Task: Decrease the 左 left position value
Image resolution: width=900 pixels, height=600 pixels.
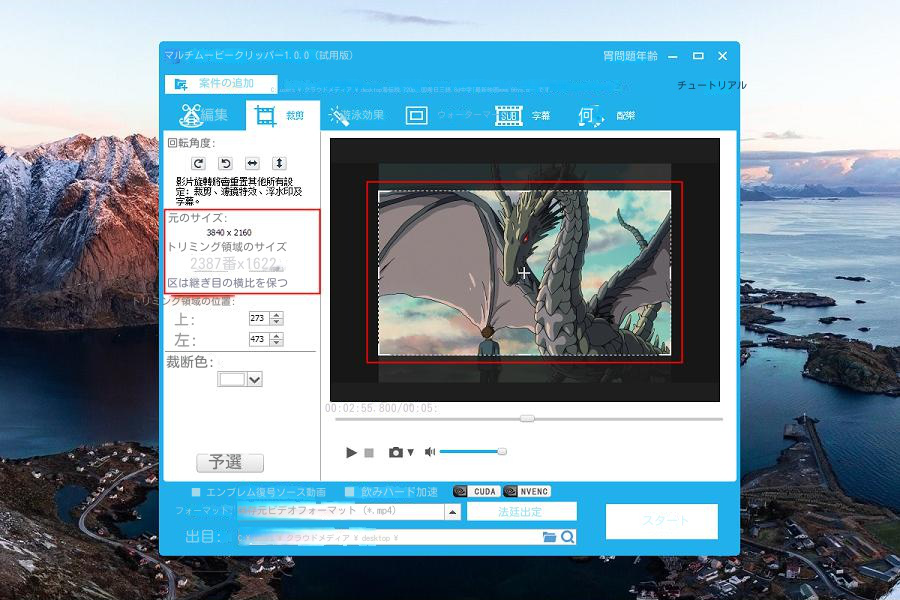Action: [277, 343]
